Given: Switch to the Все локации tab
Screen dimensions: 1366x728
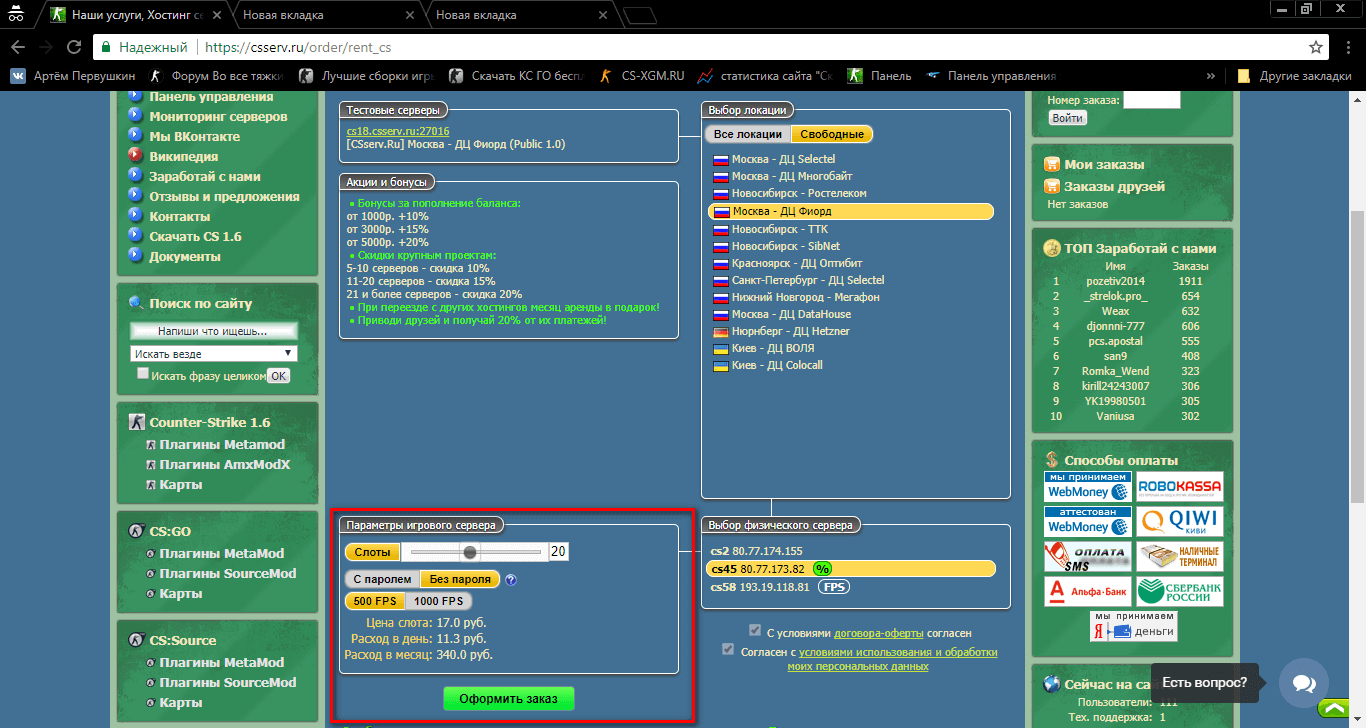Looking at the screenshot, I should pos(747,134).
